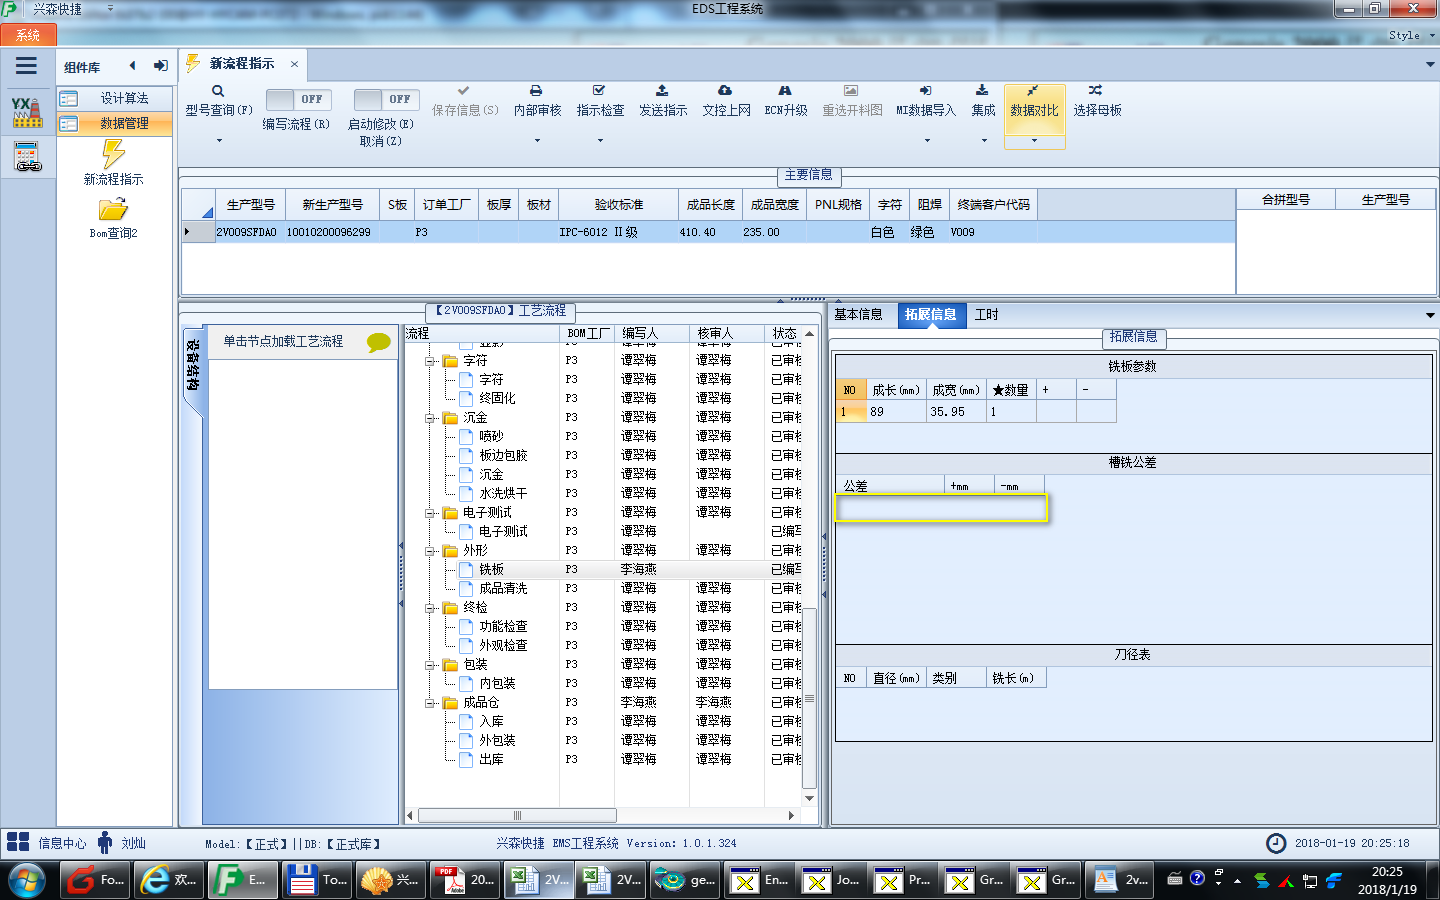Click the 集成 download icon
This screenshot has height=900, width=1440.
[x=983, y=91]
